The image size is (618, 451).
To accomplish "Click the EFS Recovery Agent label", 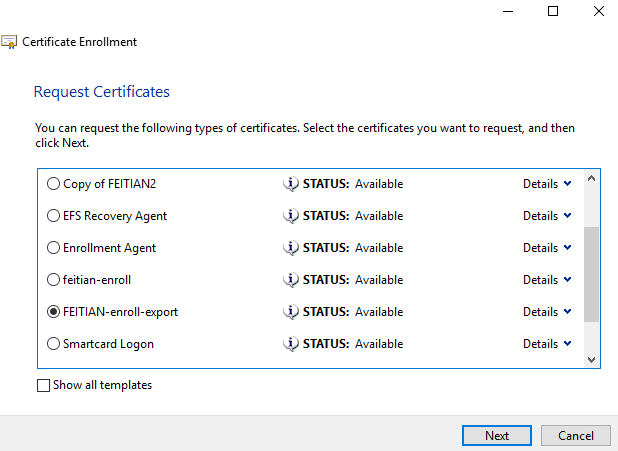I will click(115, 216).
